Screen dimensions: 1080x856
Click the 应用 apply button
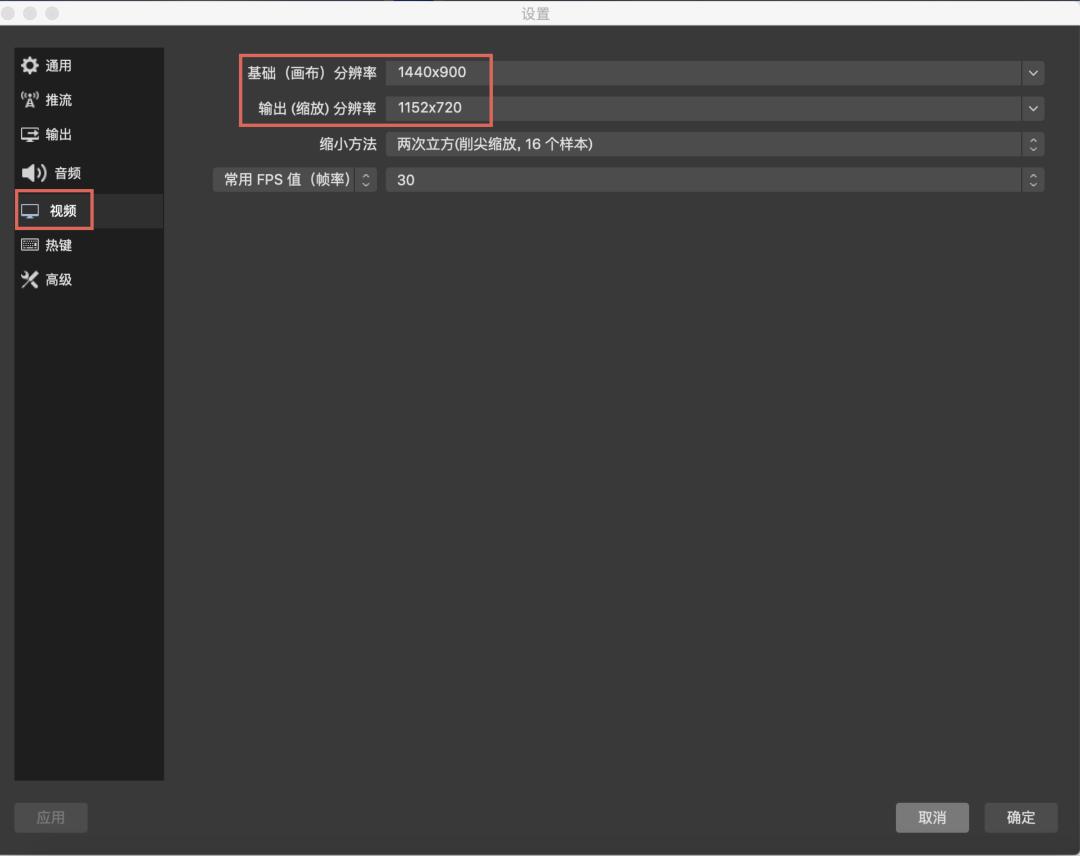pyautogui.click(x=50, y=817)
